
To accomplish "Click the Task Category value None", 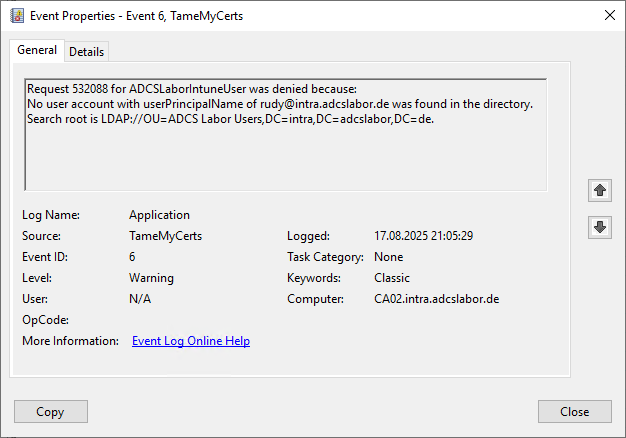I will tap(388, 257).
